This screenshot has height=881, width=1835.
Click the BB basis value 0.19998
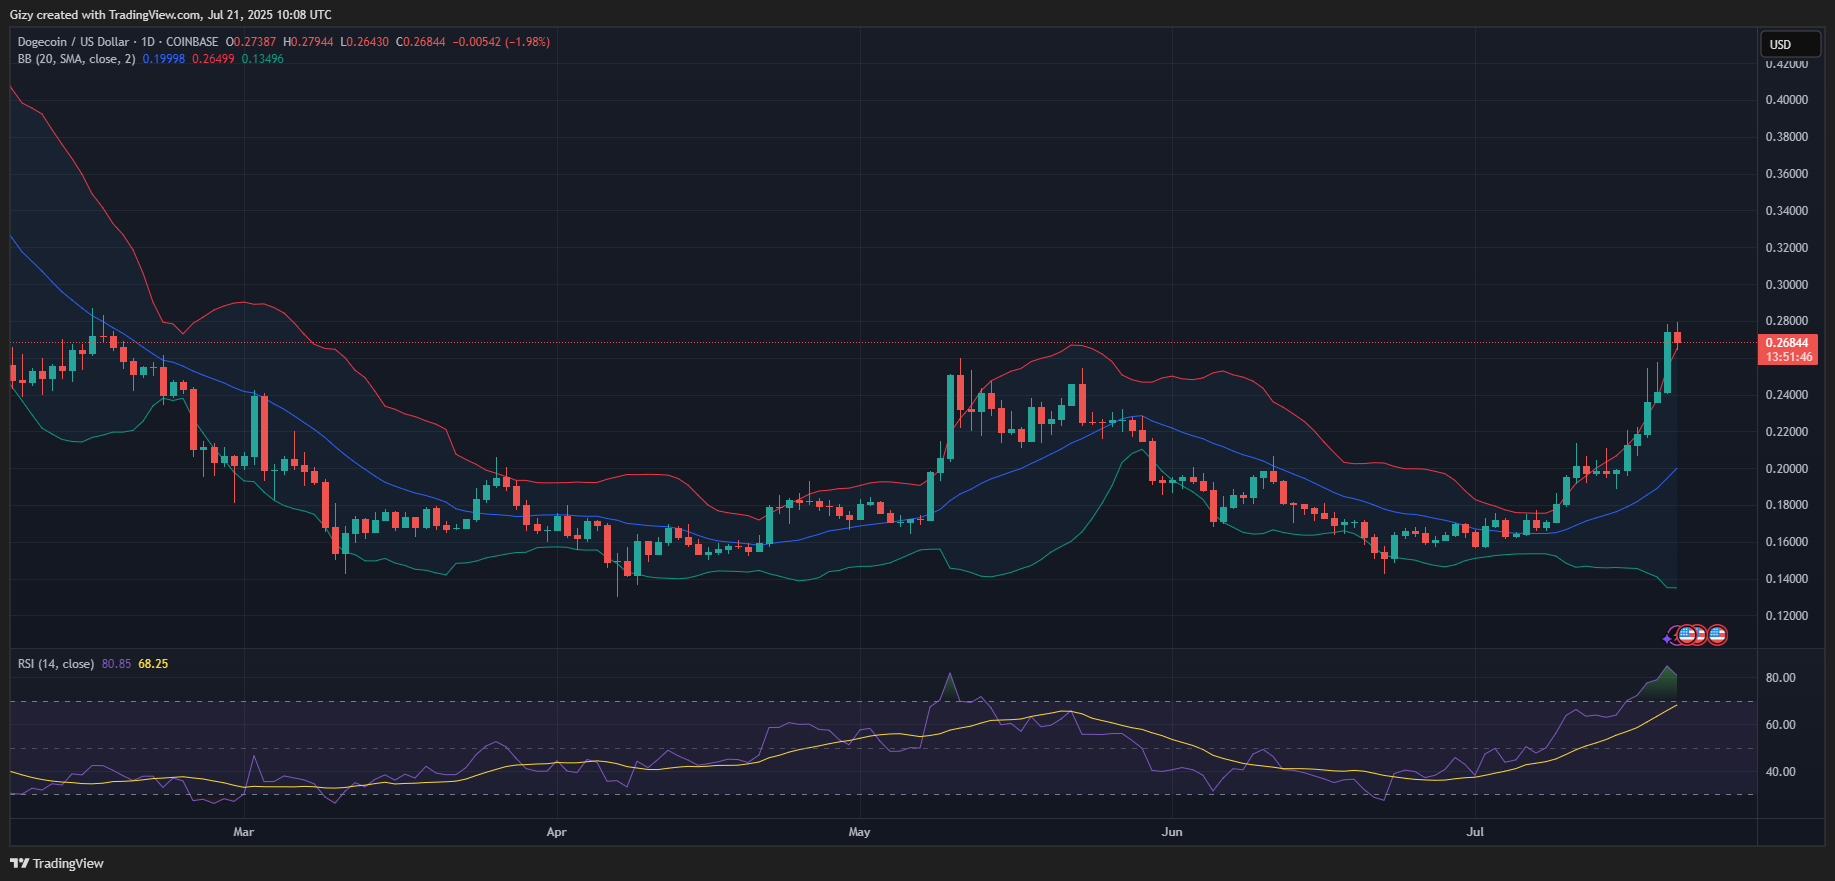pyautogui.click(x=164, y=59)
